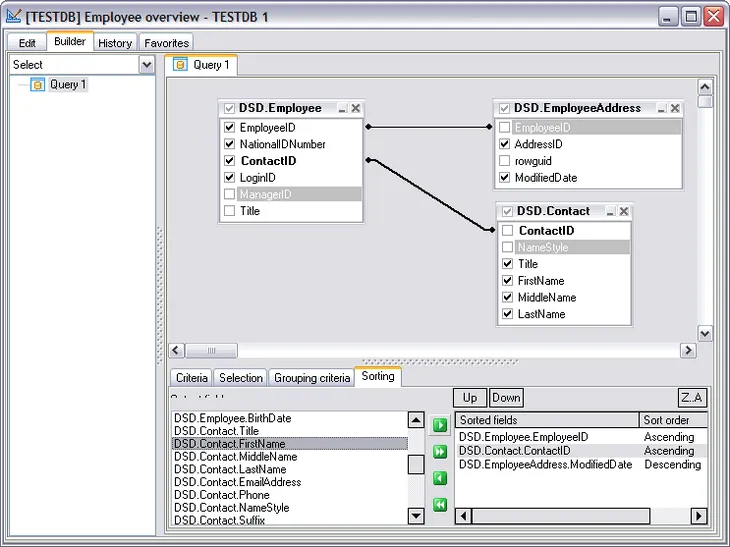The width and height of the screenshot is (730, 547).
Task: Remove all sorted fields with double-left arrow
Action: coord(439,505)
